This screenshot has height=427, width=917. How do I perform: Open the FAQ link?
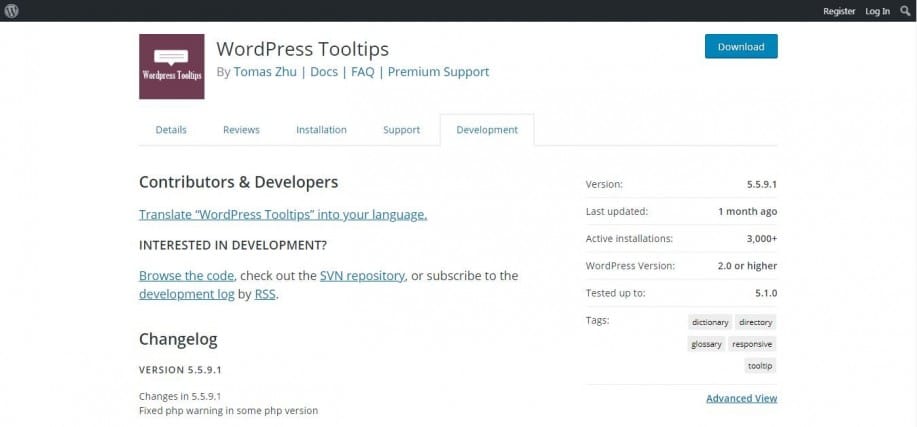363,72
